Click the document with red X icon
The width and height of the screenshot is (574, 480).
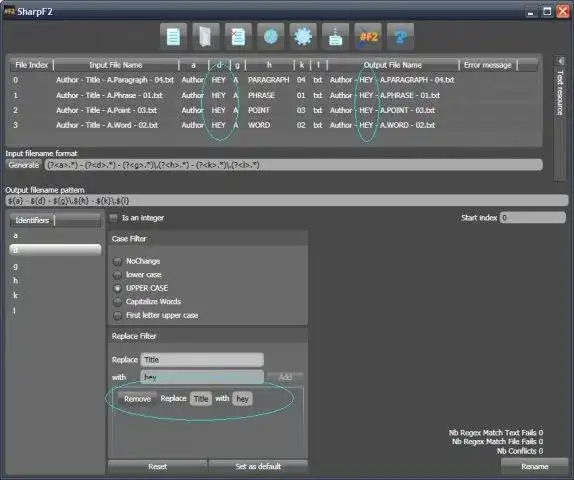(238, 37)
